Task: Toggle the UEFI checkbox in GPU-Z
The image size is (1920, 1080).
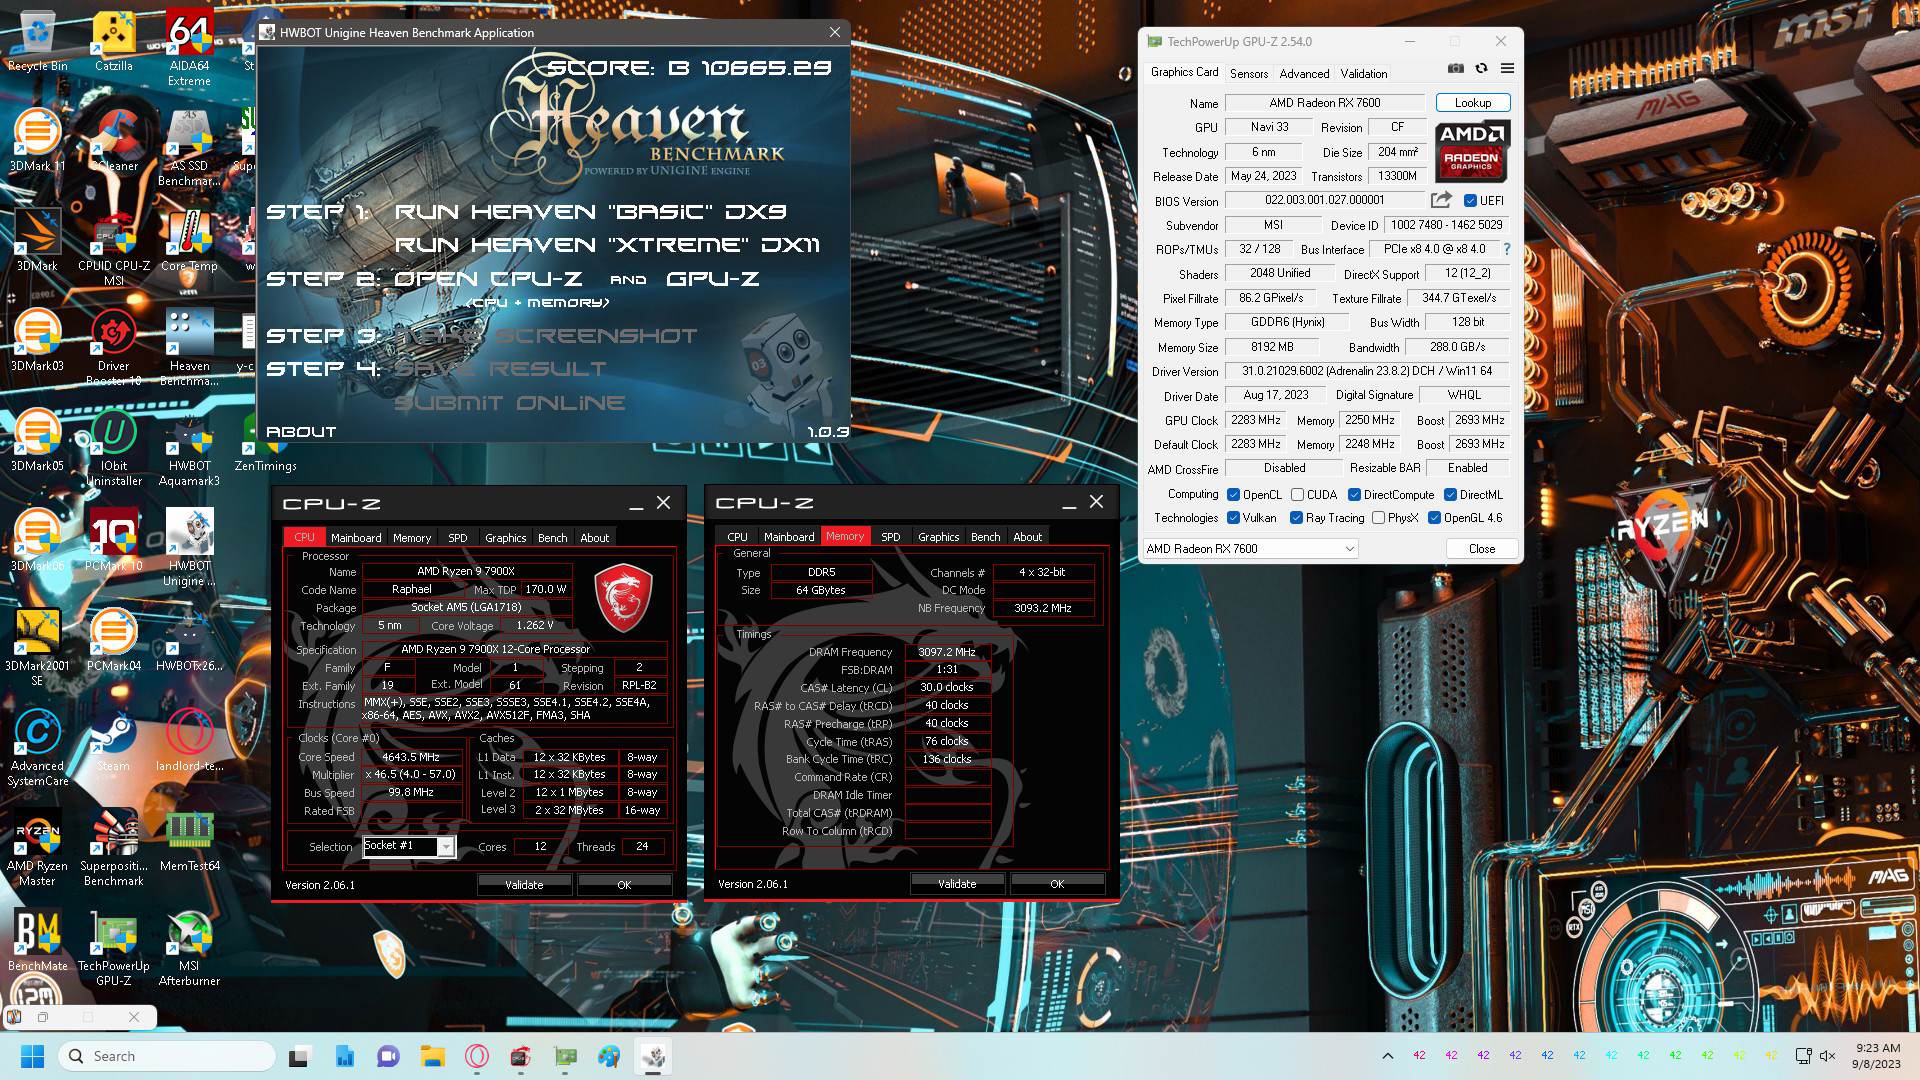Action: pos(1470,200)
